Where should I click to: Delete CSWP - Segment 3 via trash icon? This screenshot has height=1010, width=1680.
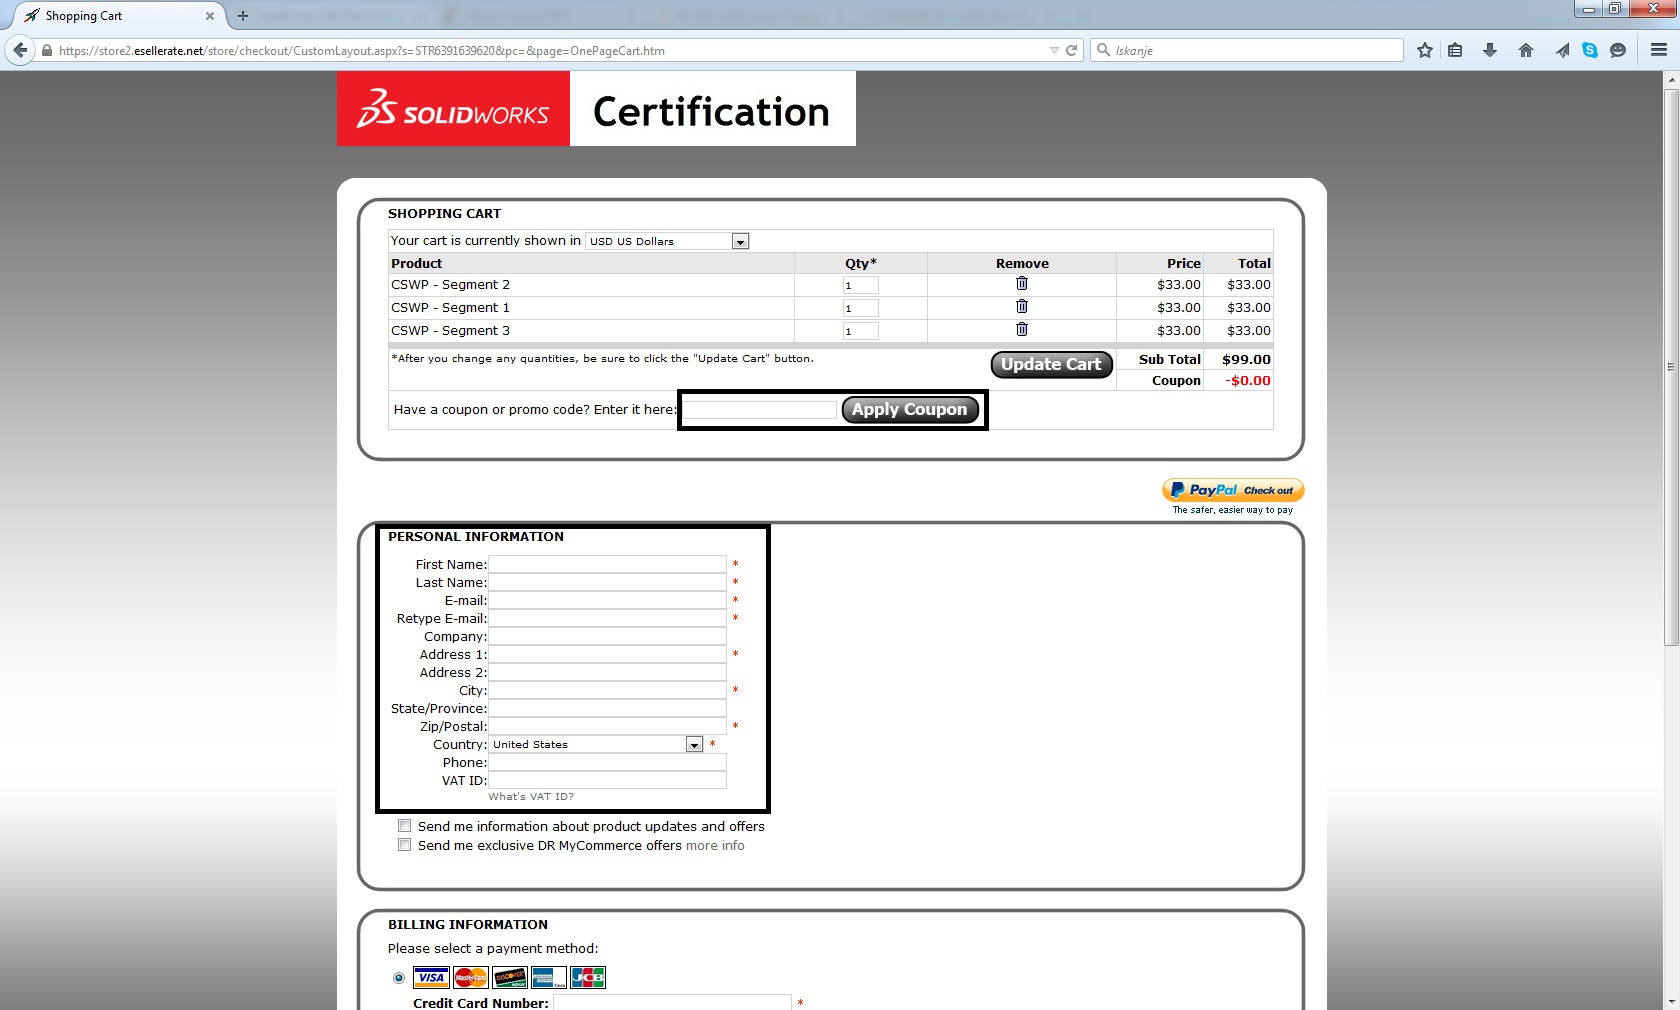(1021, 330)
